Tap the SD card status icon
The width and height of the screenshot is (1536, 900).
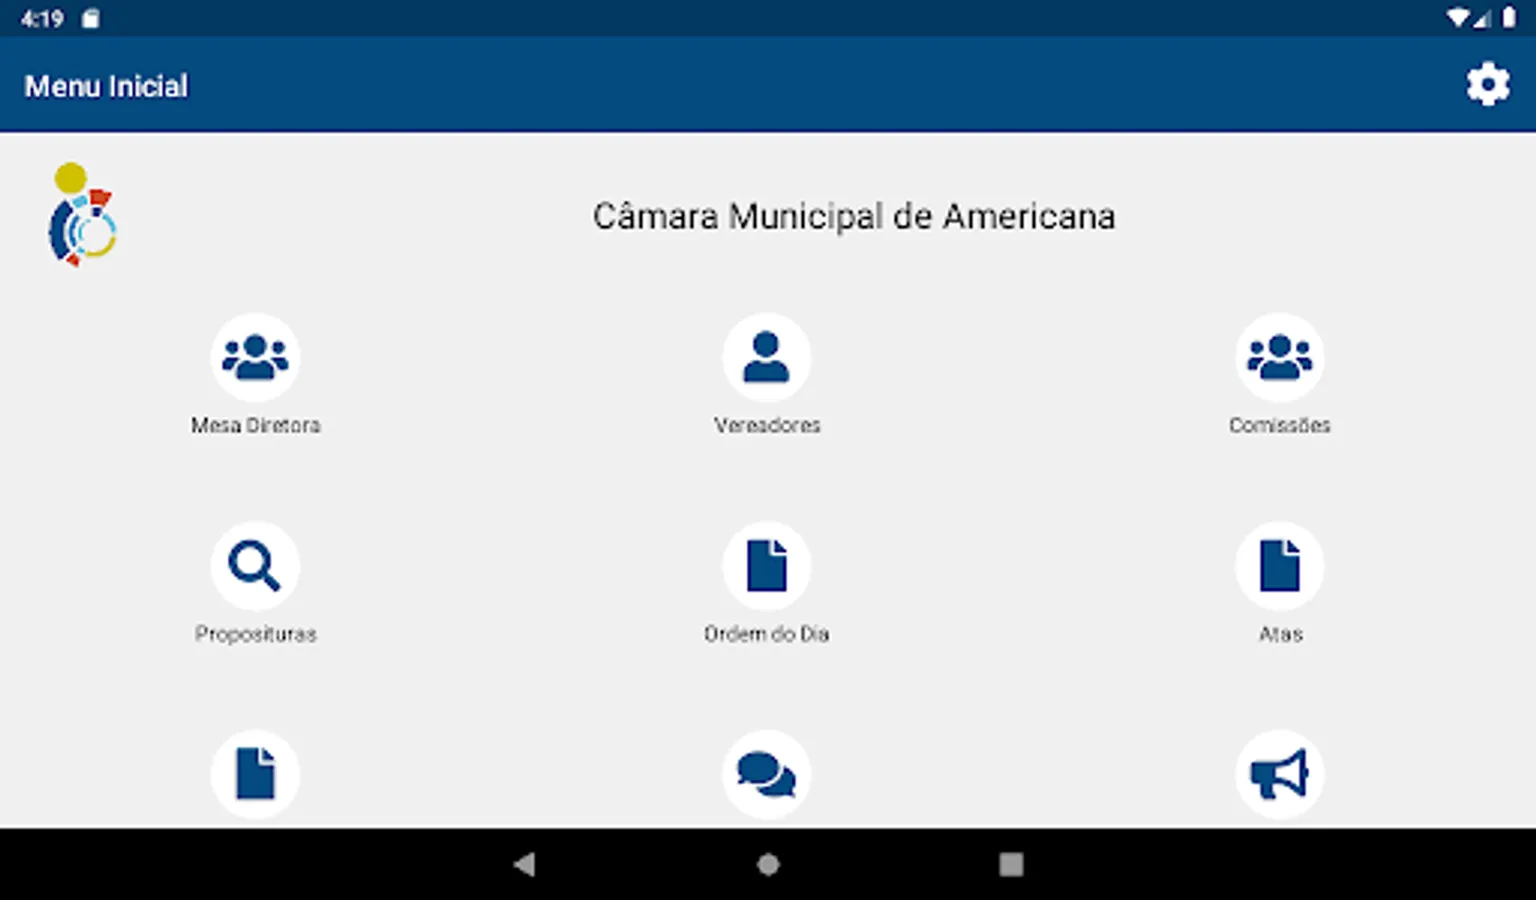click(x=90, y=18)
